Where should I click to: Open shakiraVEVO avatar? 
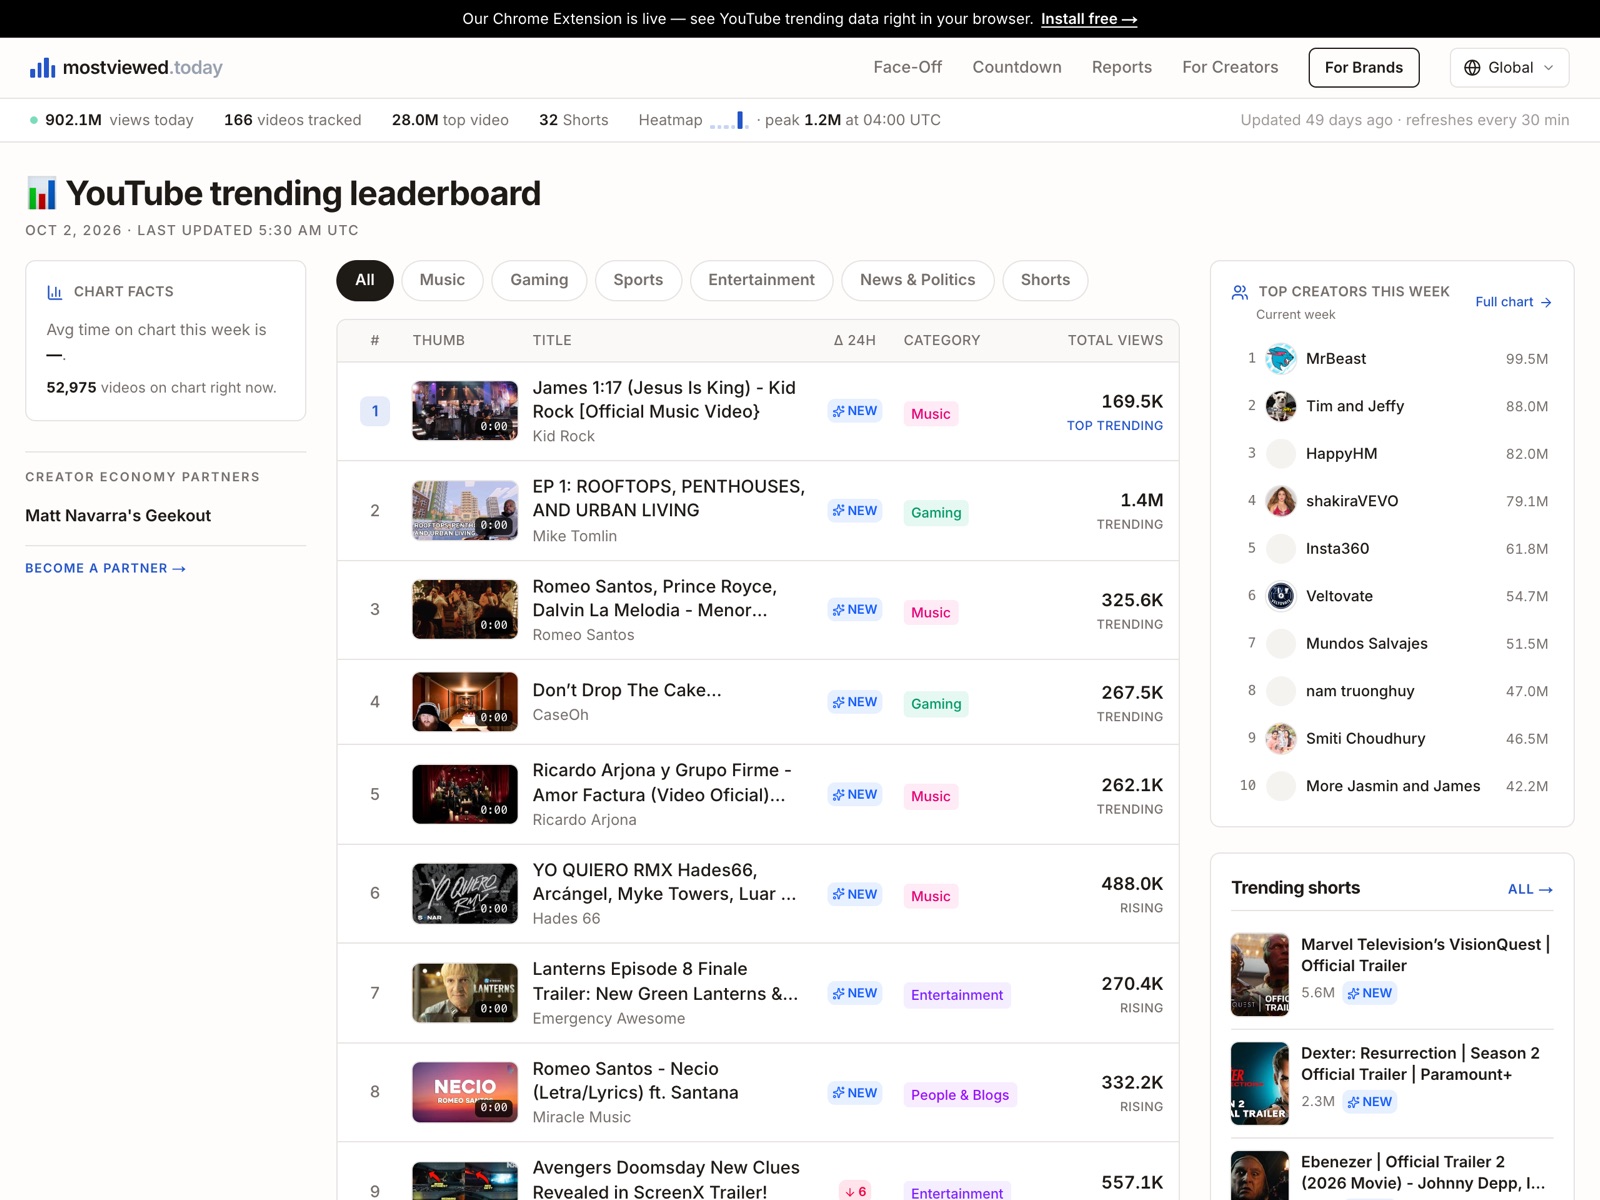tap(1281, 501)
